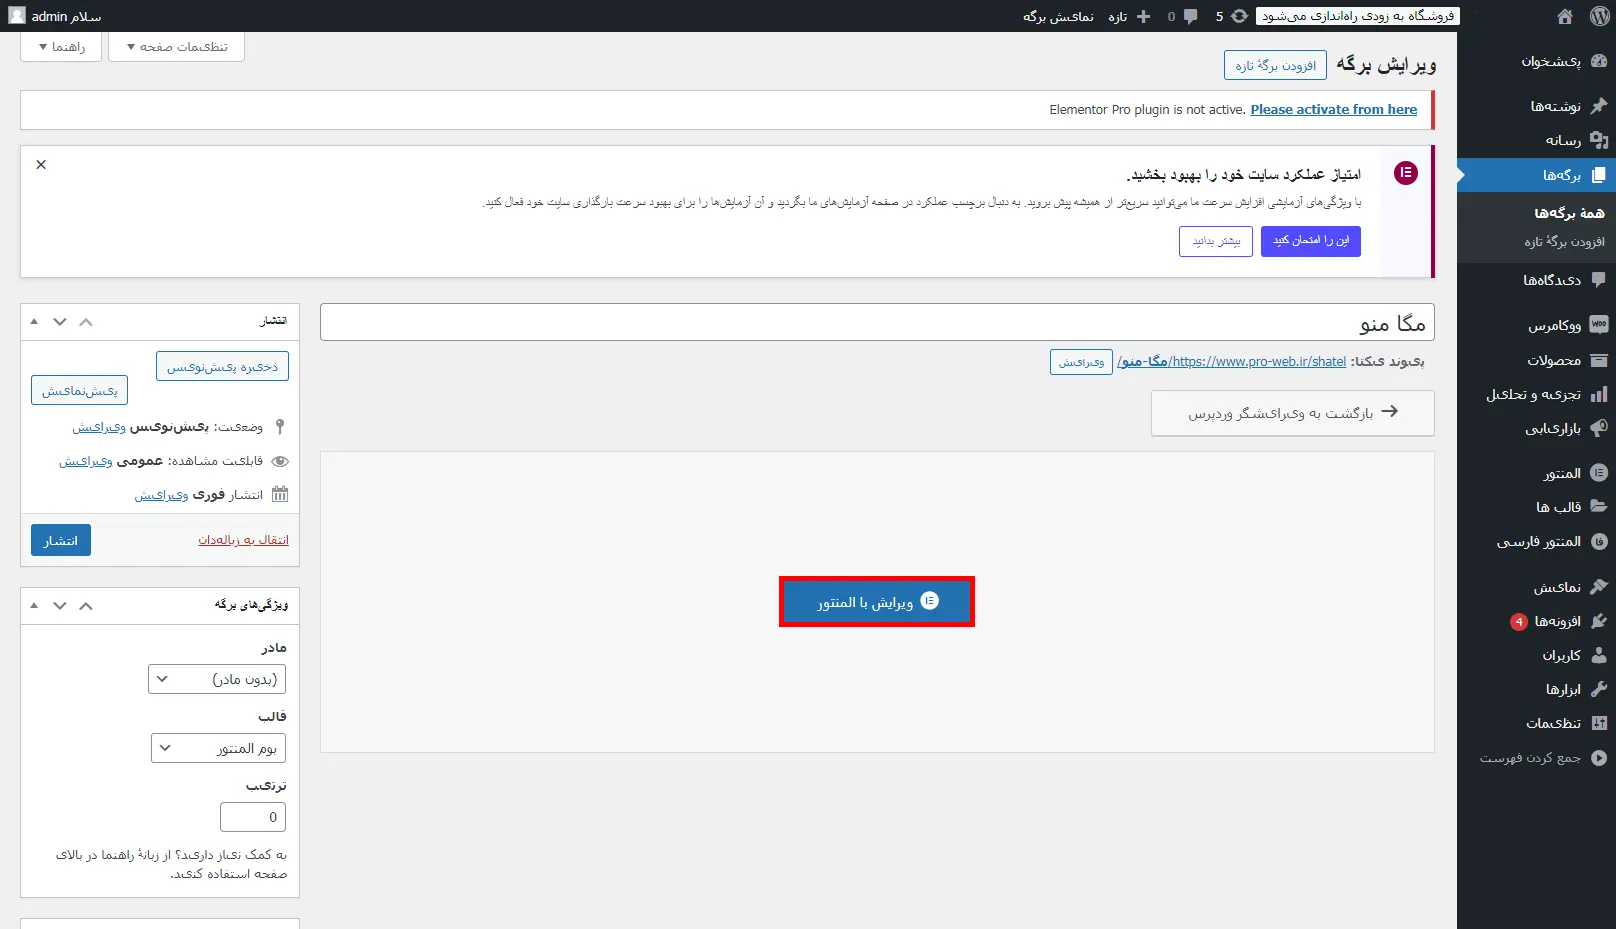This screenshot has height=929, width=1616.
Task: Open پیشخوان dashboard icon in sidebar
Action: point(1598,61)
